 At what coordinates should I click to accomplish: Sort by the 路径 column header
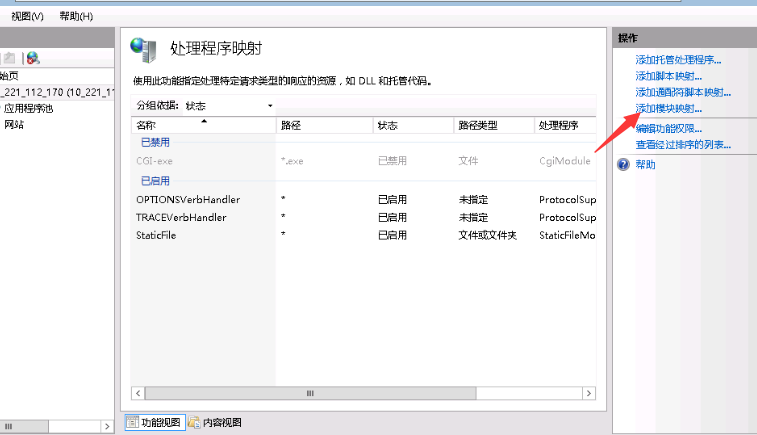[x=324, y=126]
